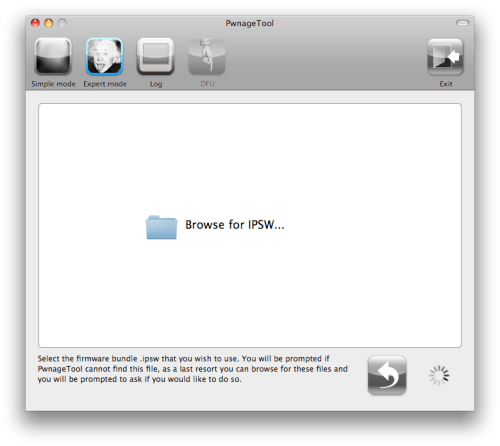The image size is (500, 446).
Task: Click the Exit door icon
Action: pyautogui.click(x=446, y=57)
